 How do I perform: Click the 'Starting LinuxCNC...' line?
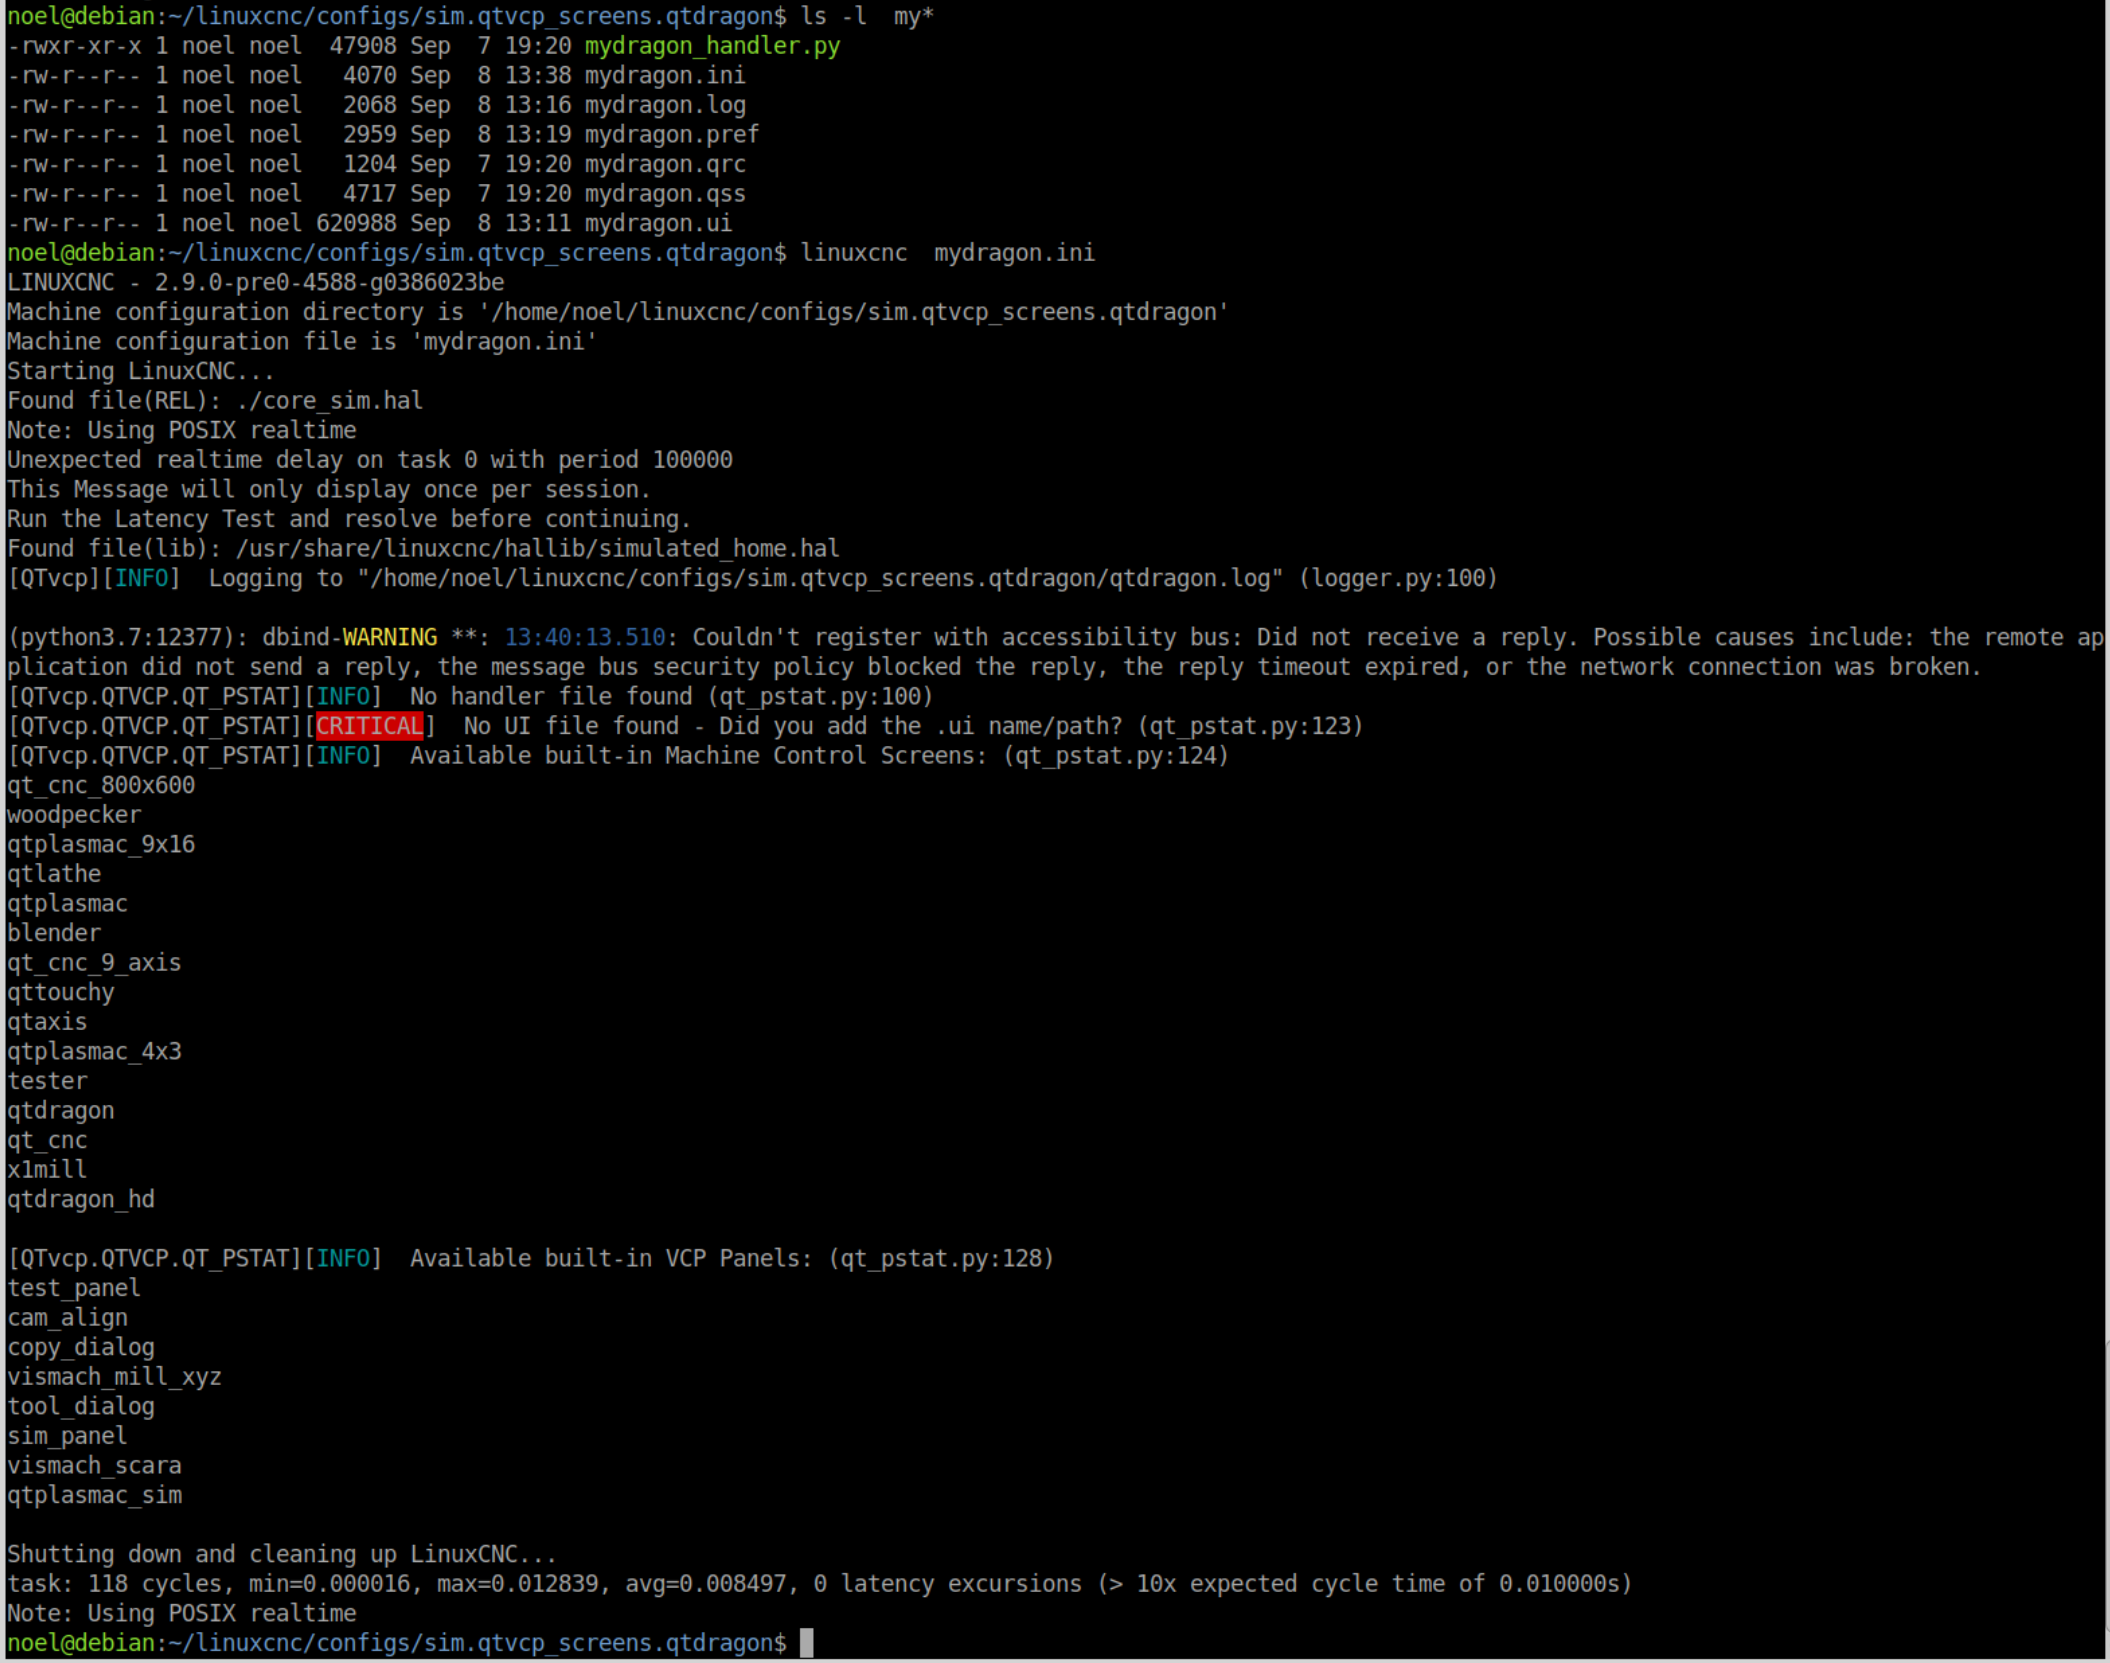pos(140,371)
